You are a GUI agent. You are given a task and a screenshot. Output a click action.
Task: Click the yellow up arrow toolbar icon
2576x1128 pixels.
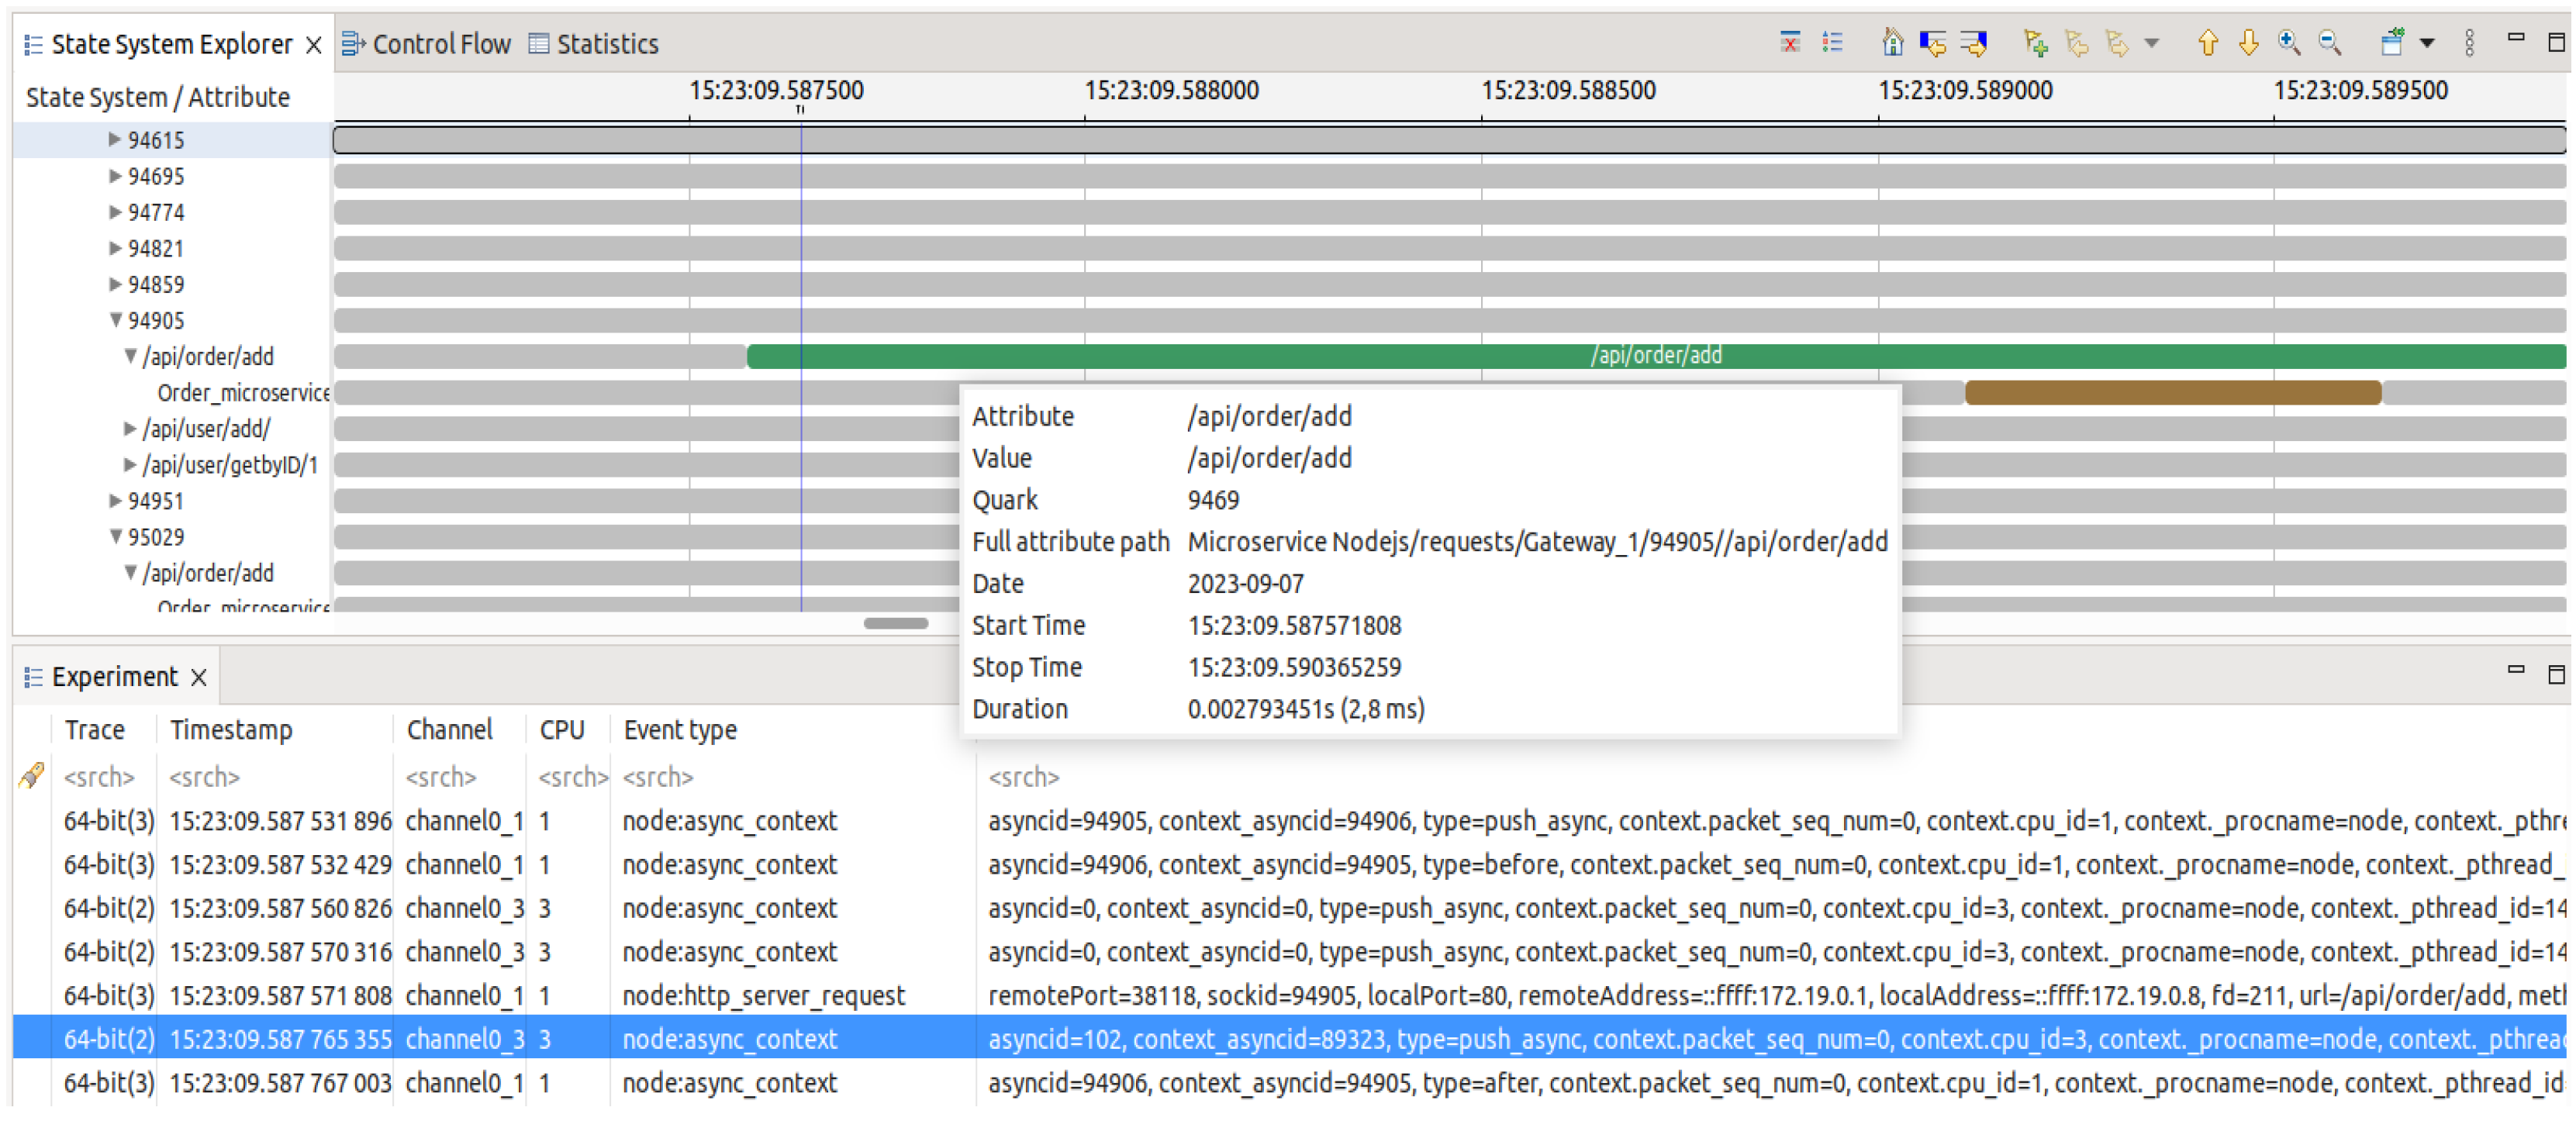coord(2208,43)
